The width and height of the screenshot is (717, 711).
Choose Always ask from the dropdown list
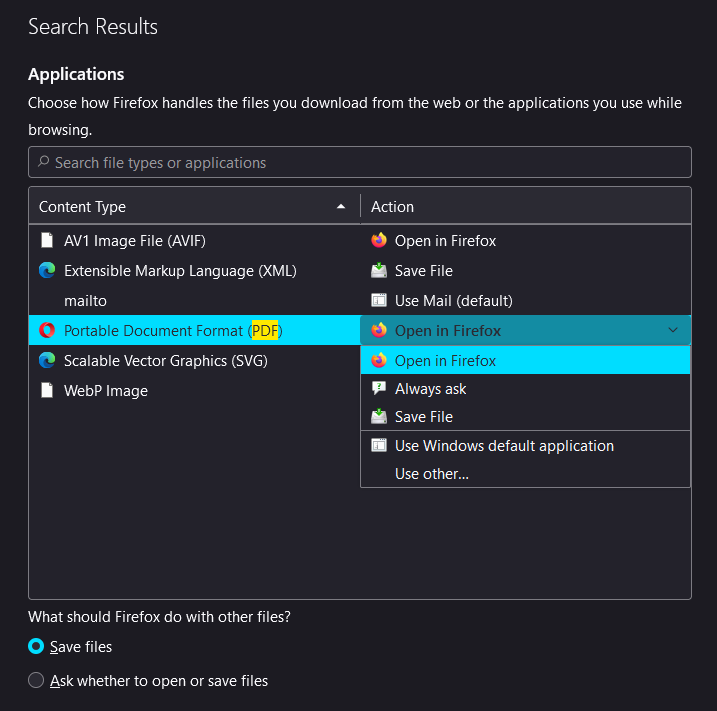(525, 389)
